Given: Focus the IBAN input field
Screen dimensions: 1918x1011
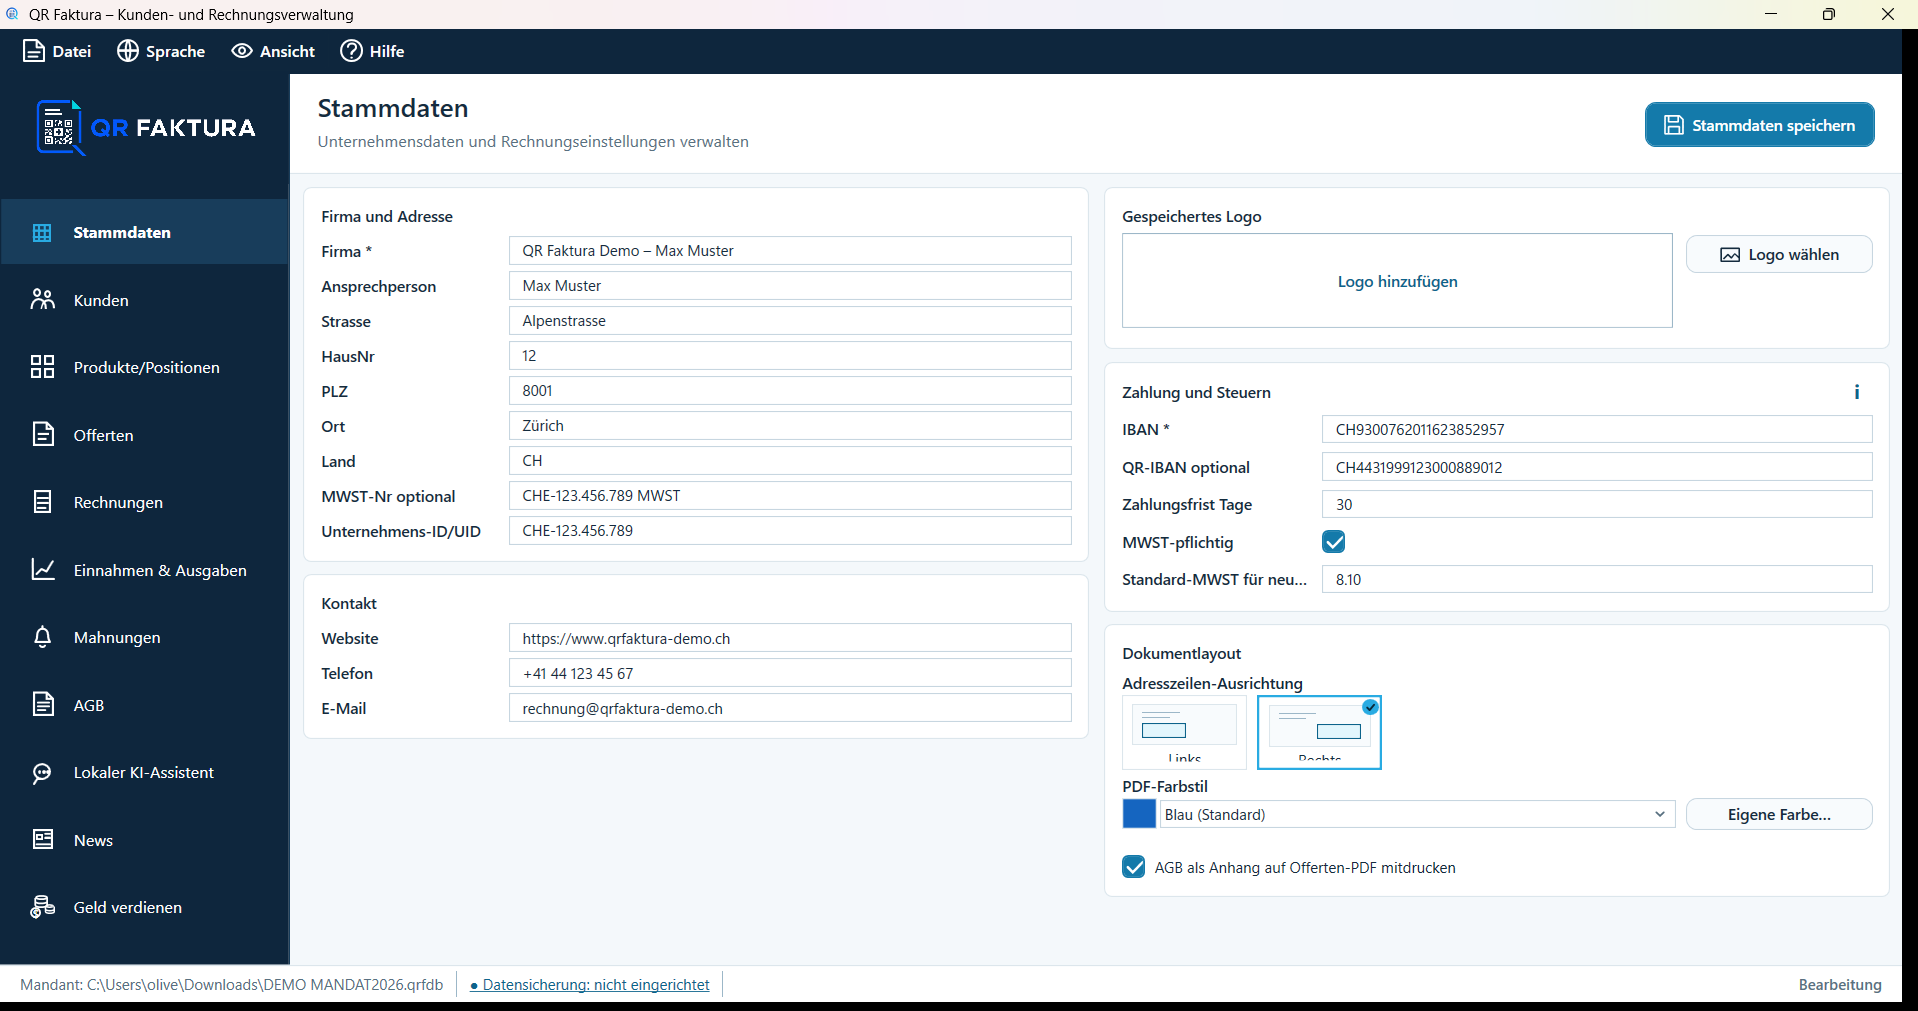Looking at the screenshot, I should point(1597,429).
